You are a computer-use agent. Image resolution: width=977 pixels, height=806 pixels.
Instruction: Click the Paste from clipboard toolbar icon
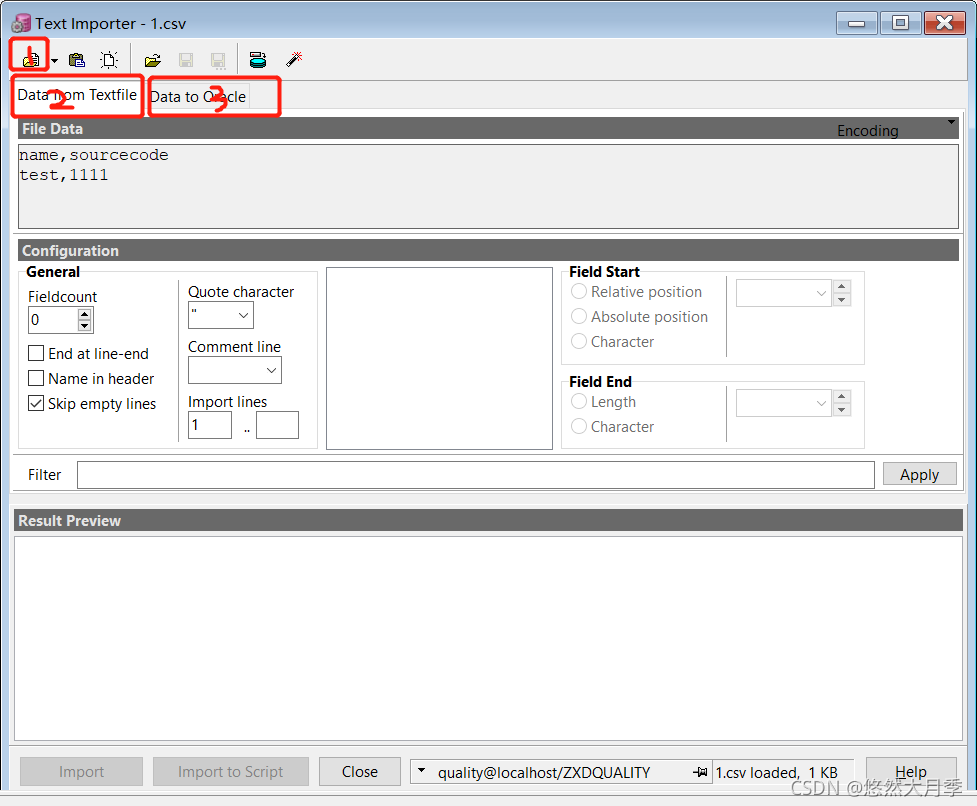coord(77,60)
